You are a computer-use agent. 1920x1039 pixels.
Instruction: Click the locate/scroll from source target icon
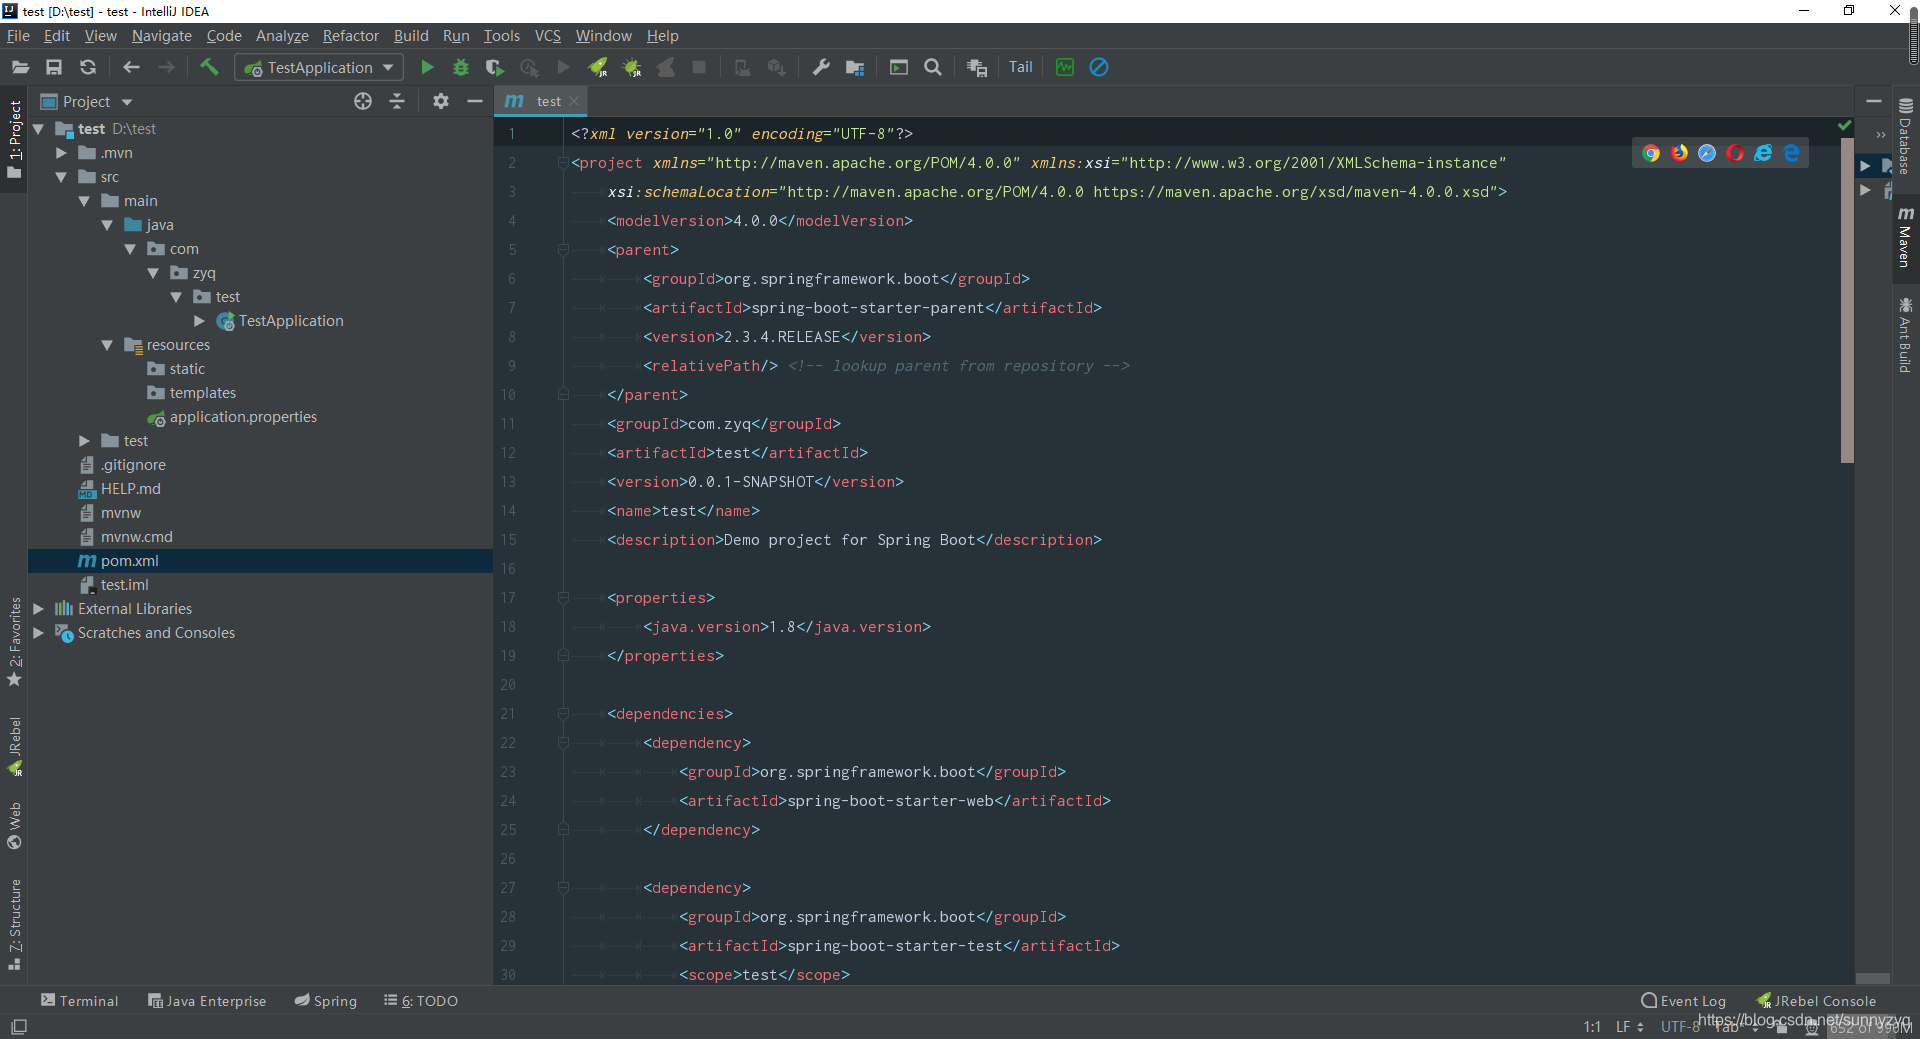pyautogui.click(x=363, y=101)
